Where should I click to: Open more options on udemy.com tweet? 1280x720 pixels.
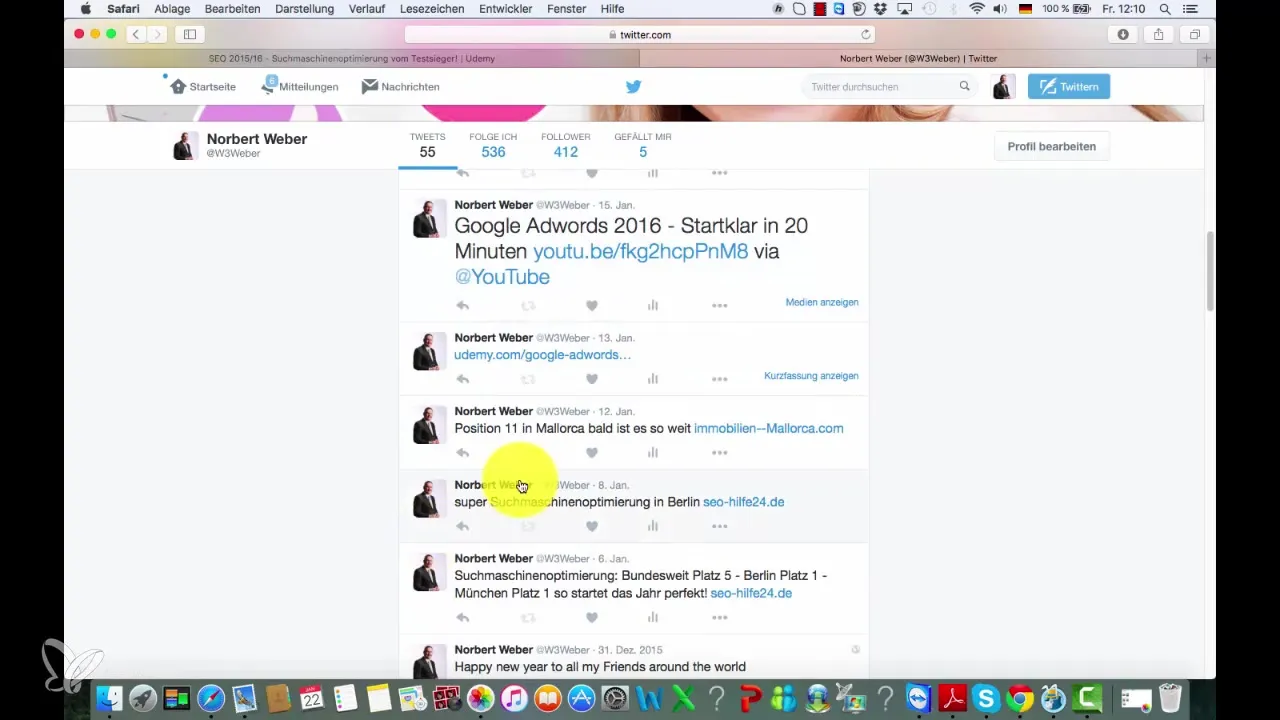point(719,379)
